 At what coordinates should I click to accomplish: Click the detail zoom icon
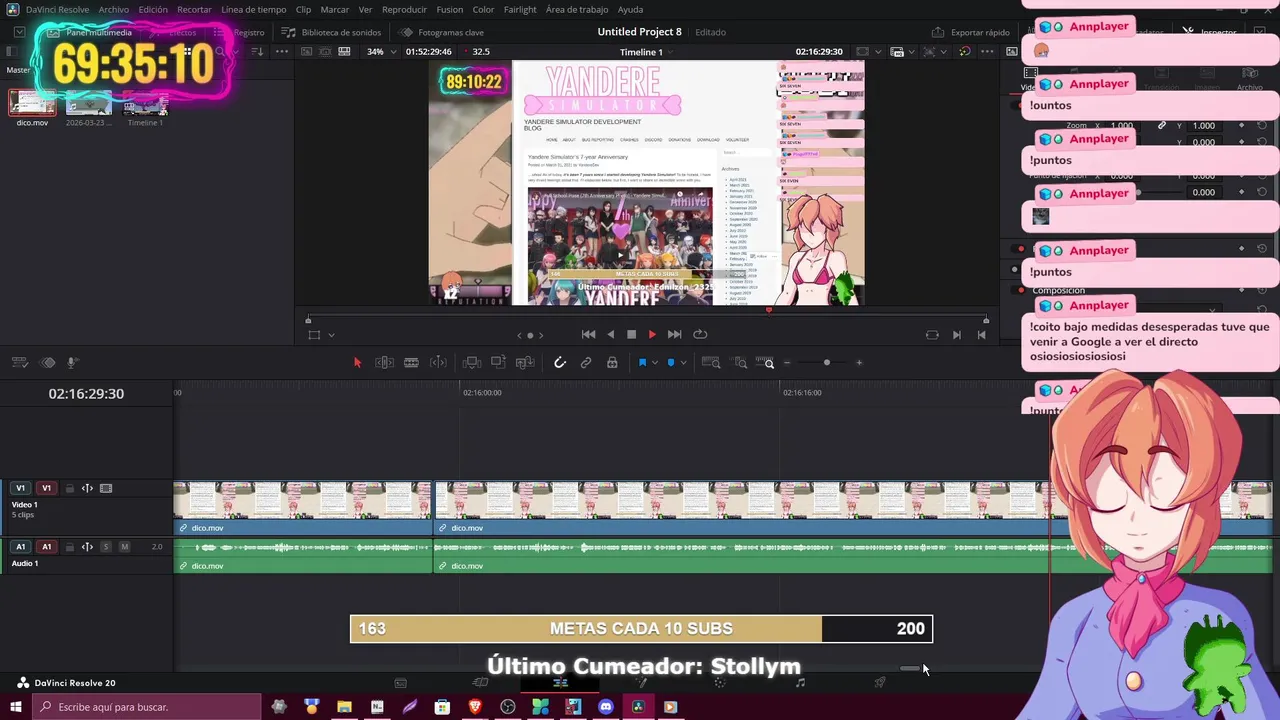[x=740, y=363]
